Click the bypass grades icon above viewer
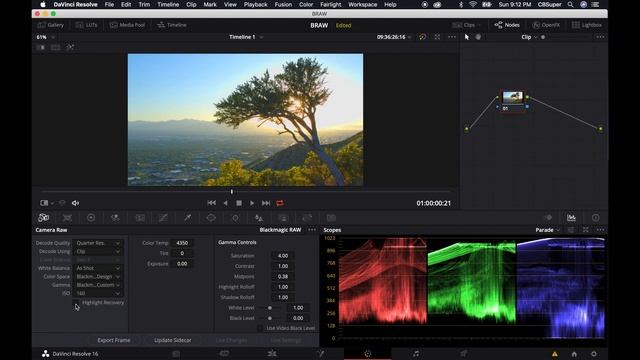This screenshot has width=640, height=360. click(x=422, y=37)
